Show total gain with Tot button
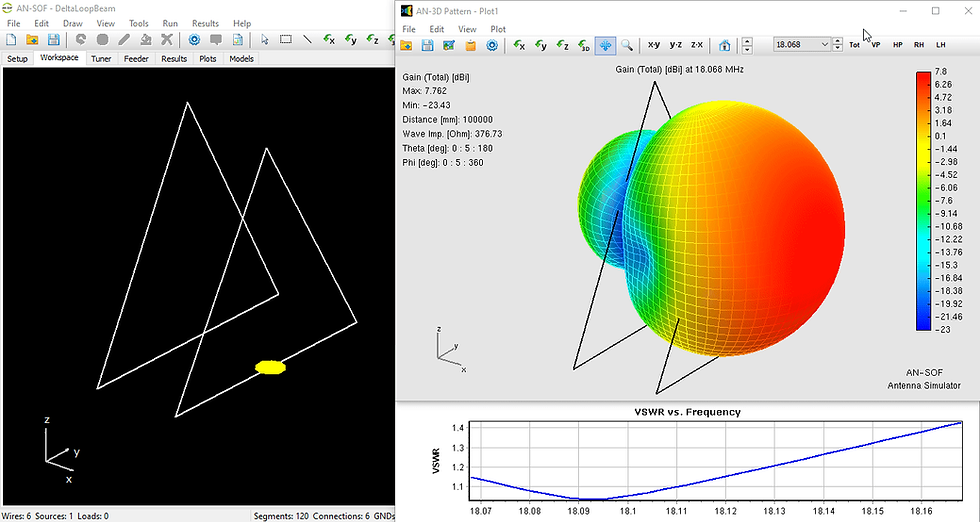Image resolution: width=980 pixels, height=522 pixels. pos(854,45)
